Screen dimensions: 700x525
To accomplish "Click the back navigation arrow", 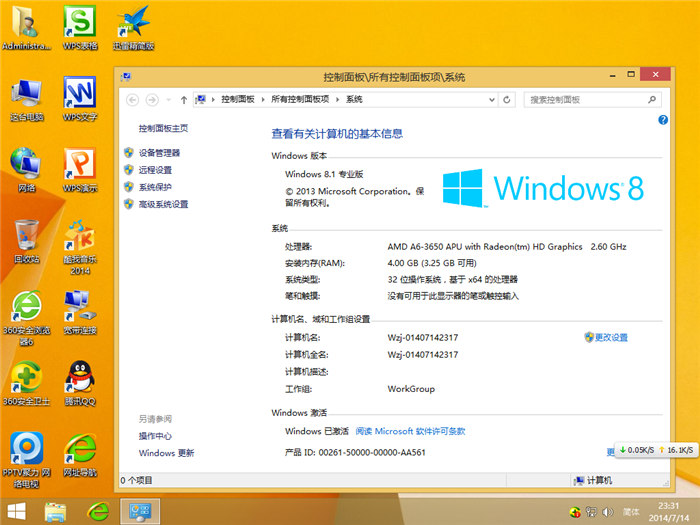I will tap(133, 100).
